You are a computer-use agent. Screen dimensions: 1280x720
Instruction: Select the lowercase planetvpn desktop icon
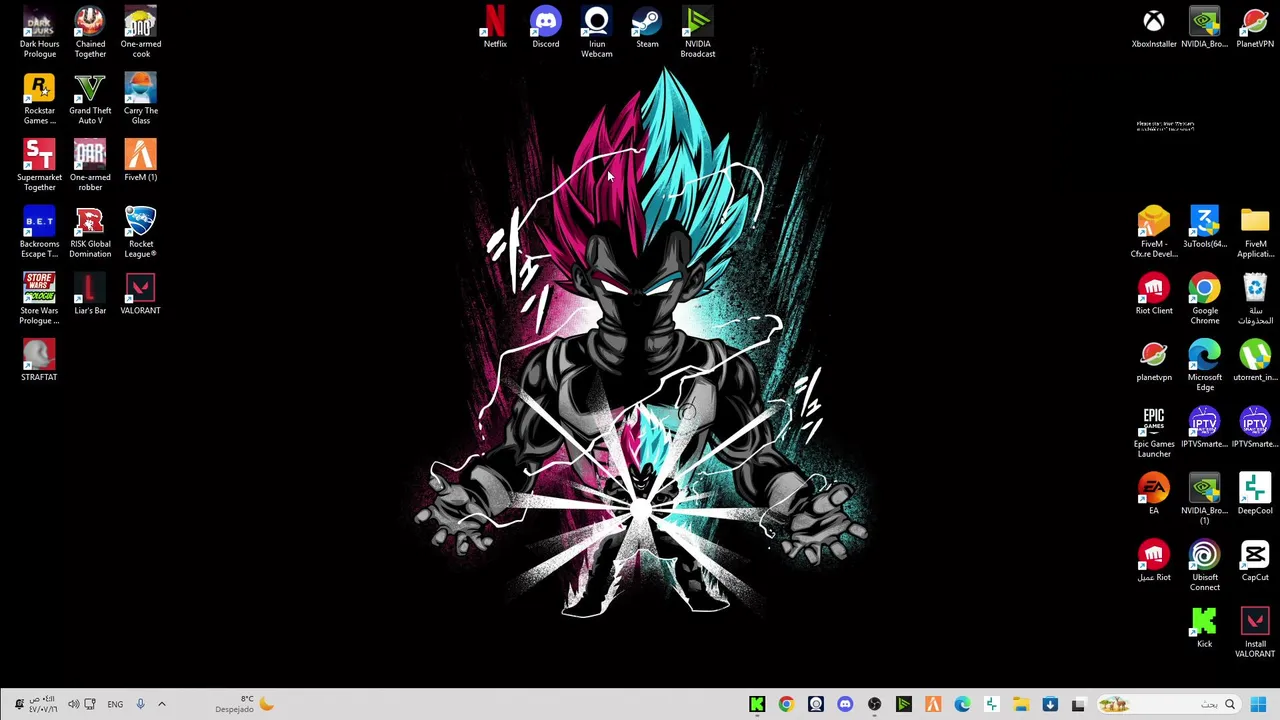(x=1154, y=361)
